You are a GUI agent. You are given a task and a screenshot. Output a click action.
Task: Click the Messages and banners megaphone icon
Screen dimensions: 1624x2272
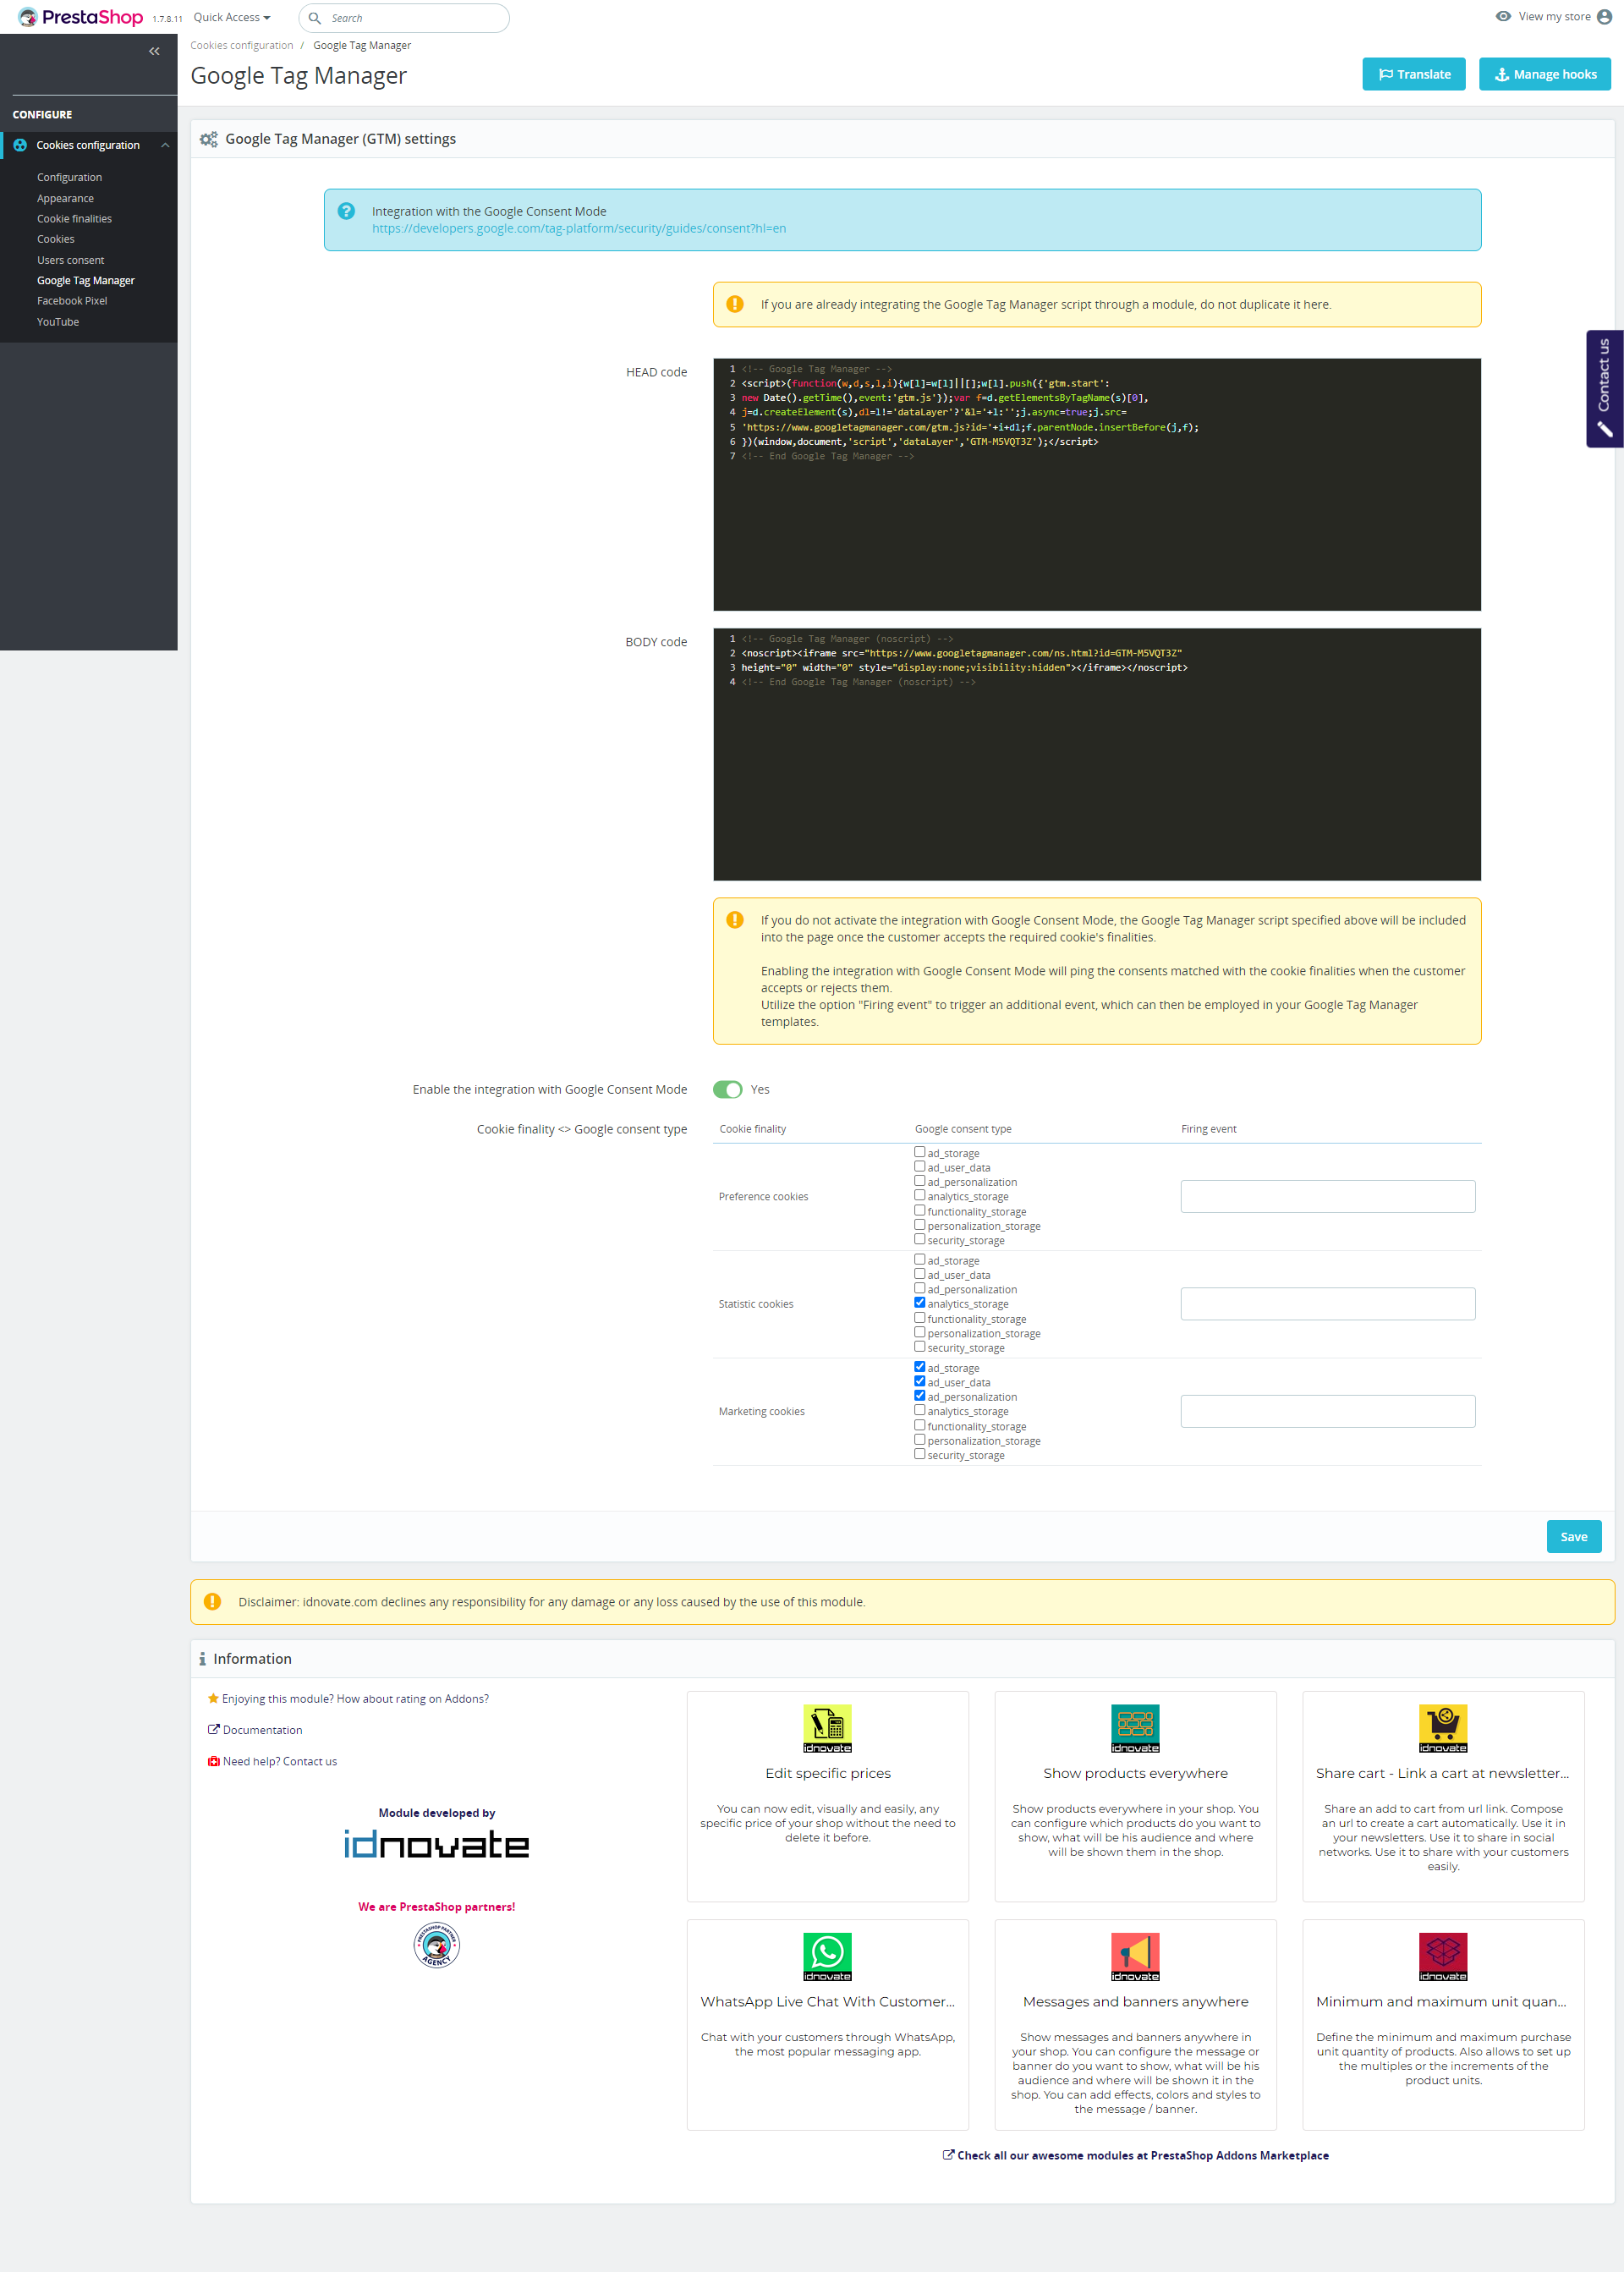click(x=1135, y=1956)
